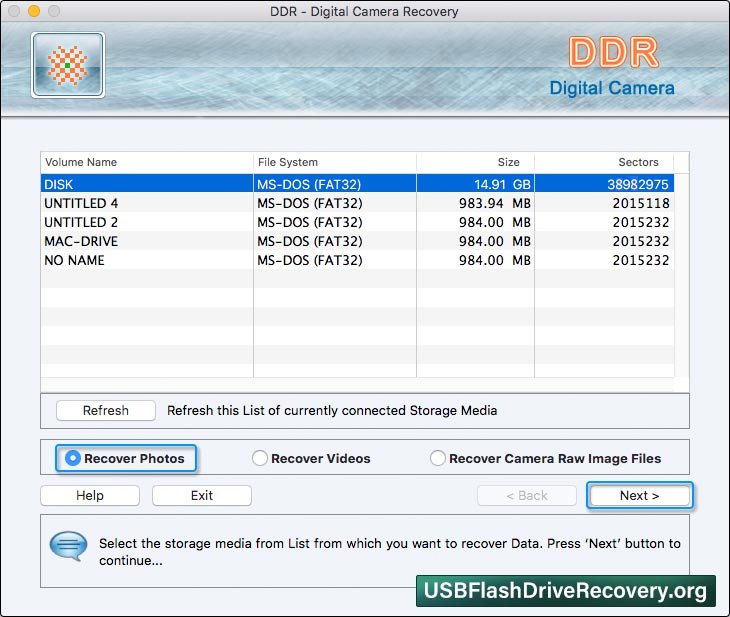
Task: Select the MAC-DRIVE volume
Action: tap(357, 241)
